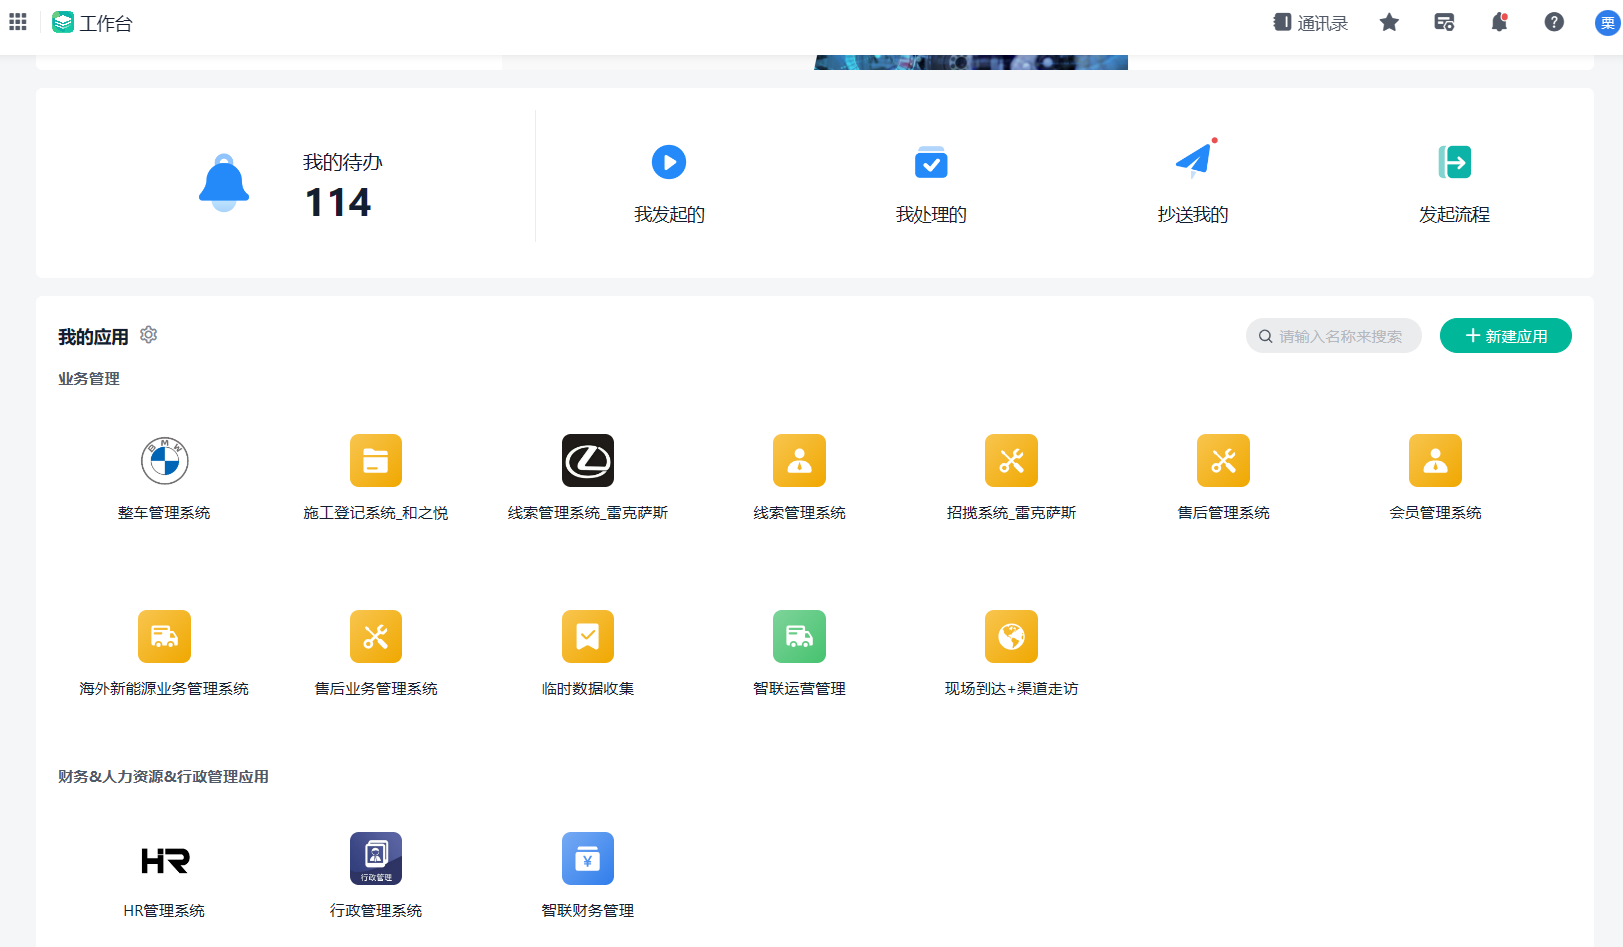Select 我发起的 play icon

coord(669,162)
